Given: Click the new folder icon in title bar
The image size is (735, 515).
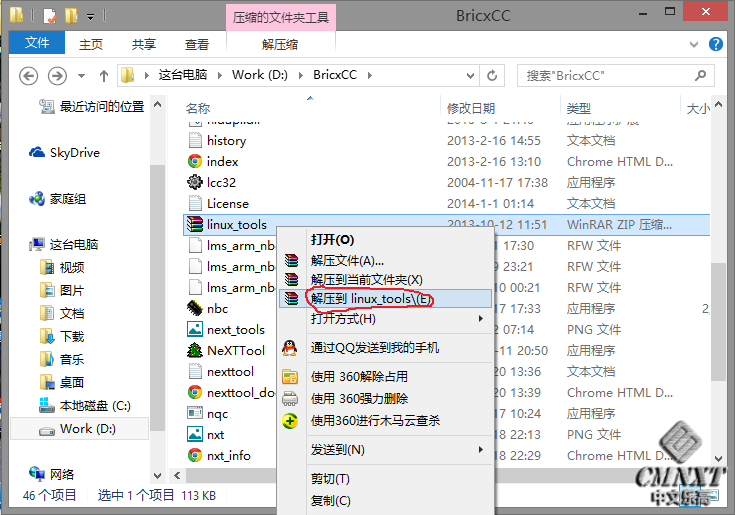Looking at the screenshot, I should [71, 15].
